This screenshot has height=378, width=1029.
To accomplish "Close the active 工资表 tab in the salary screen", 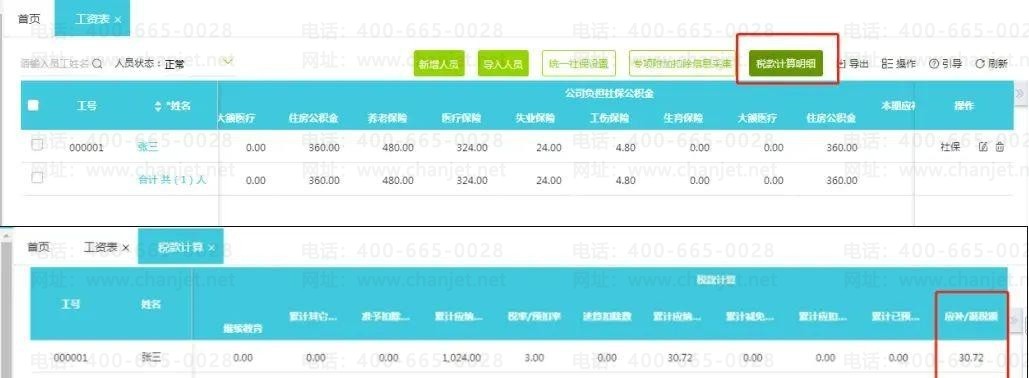I will pyautogui.click(x=117, y=20).
